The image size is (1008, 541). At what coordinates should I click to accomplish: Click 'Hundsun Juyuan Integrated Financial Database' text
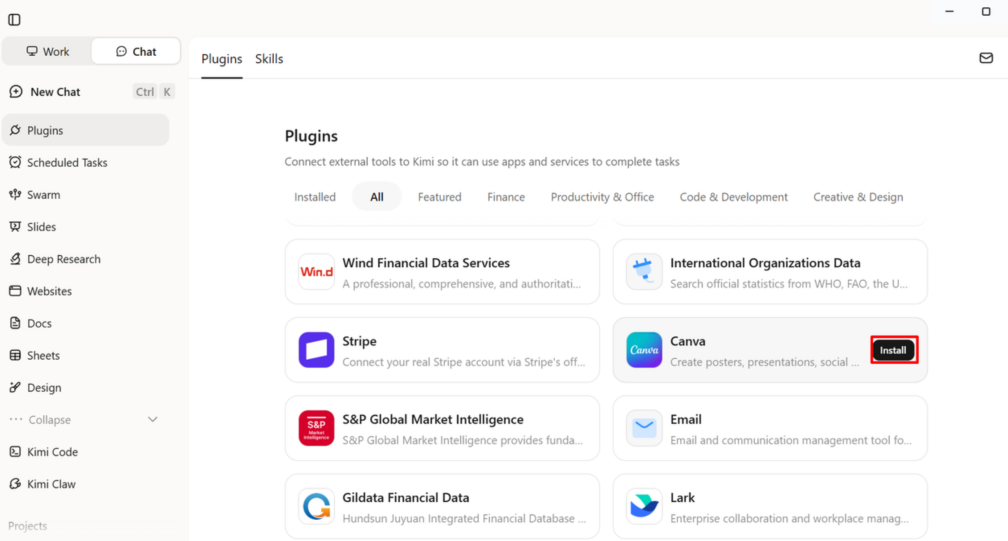[464, 519]
